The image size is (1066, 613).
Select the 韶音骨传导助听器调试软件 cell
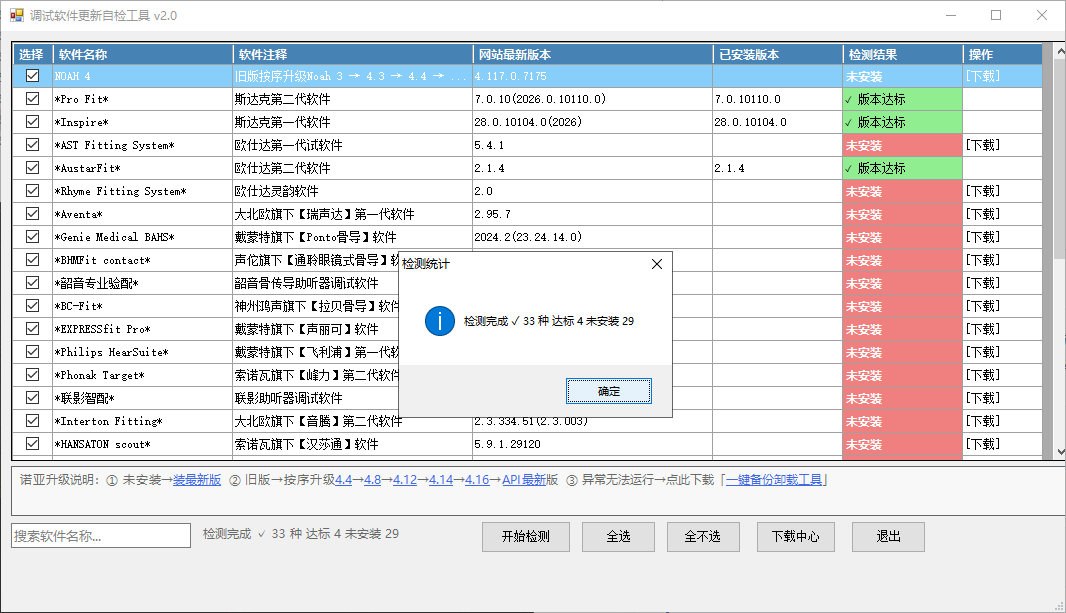click(315, 283)
